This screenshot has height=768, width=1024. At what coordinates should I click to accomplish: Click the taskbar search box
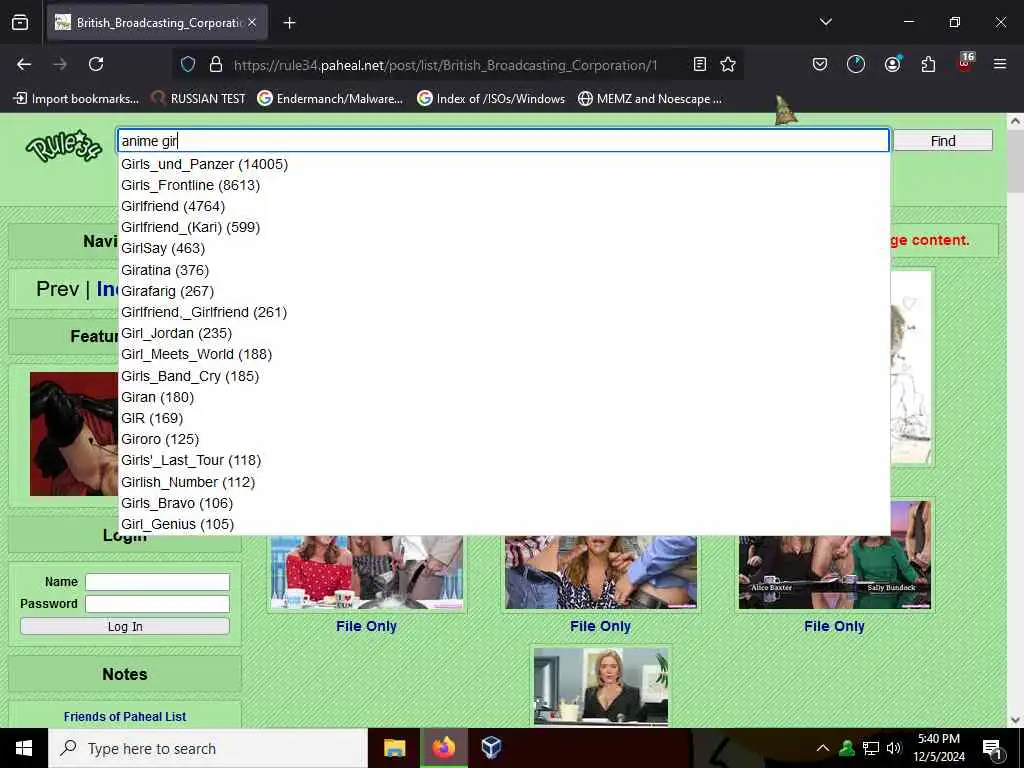click(208, 748)
